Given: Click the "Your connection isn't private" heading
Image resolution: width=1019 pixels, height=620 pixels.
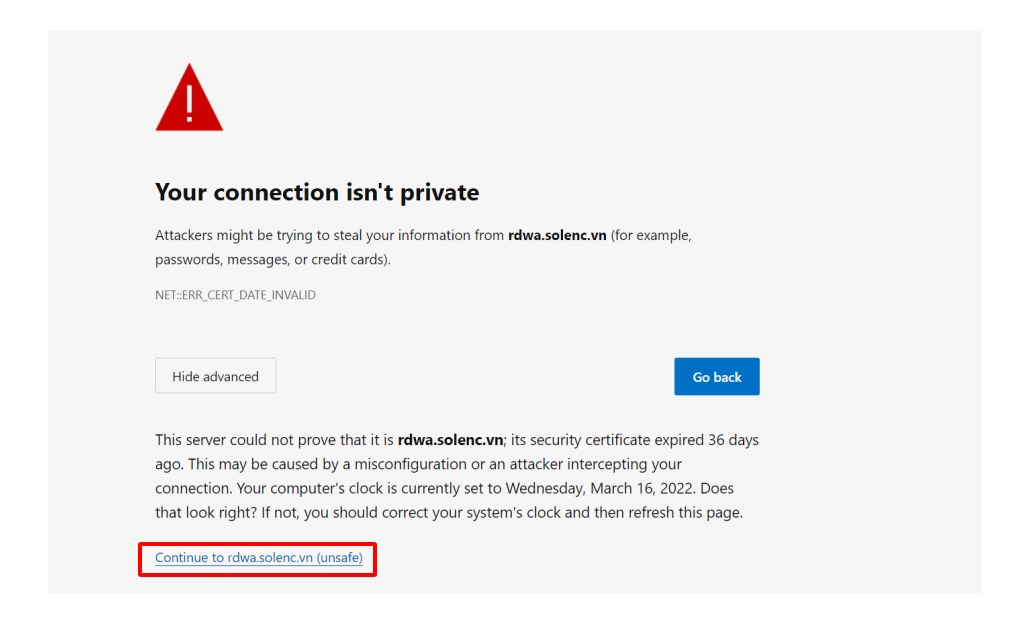Looking at the screenshot, I should pos(317,192).
